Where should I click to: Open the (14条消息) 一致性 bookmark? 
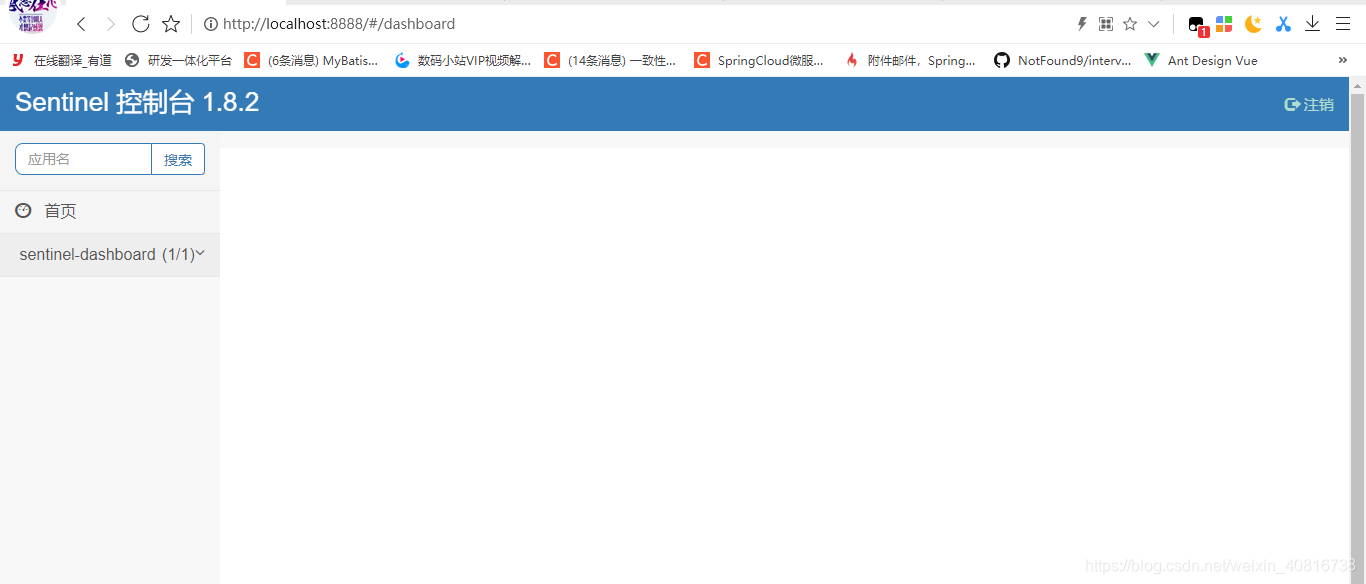(610, 60)
